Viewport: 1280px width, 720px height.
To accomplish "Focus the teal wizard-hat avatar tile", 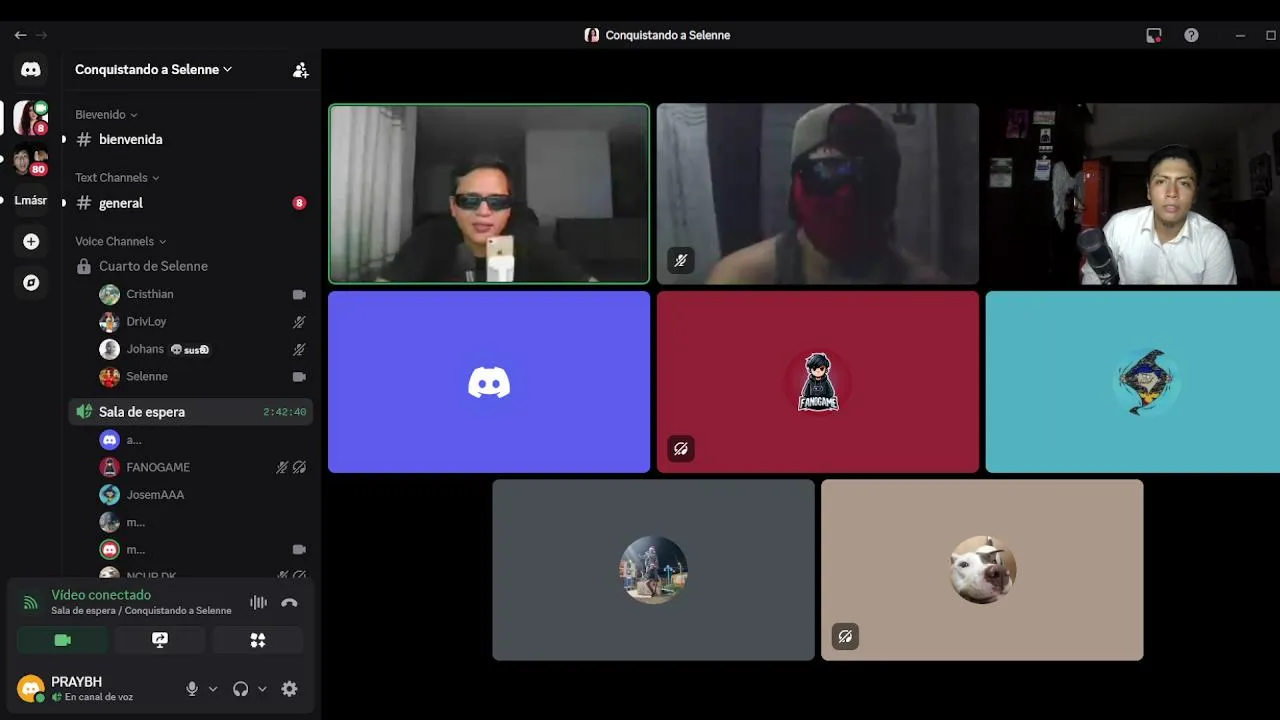I will (x=1133, y=382).
